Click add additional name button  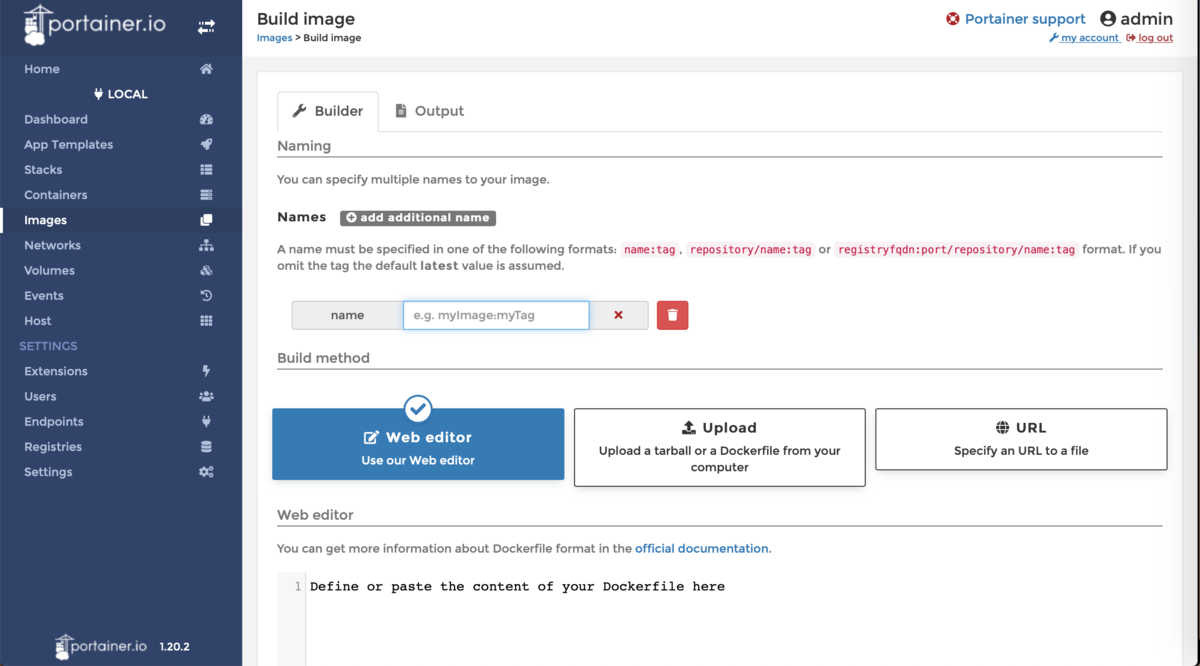point(418,217)
